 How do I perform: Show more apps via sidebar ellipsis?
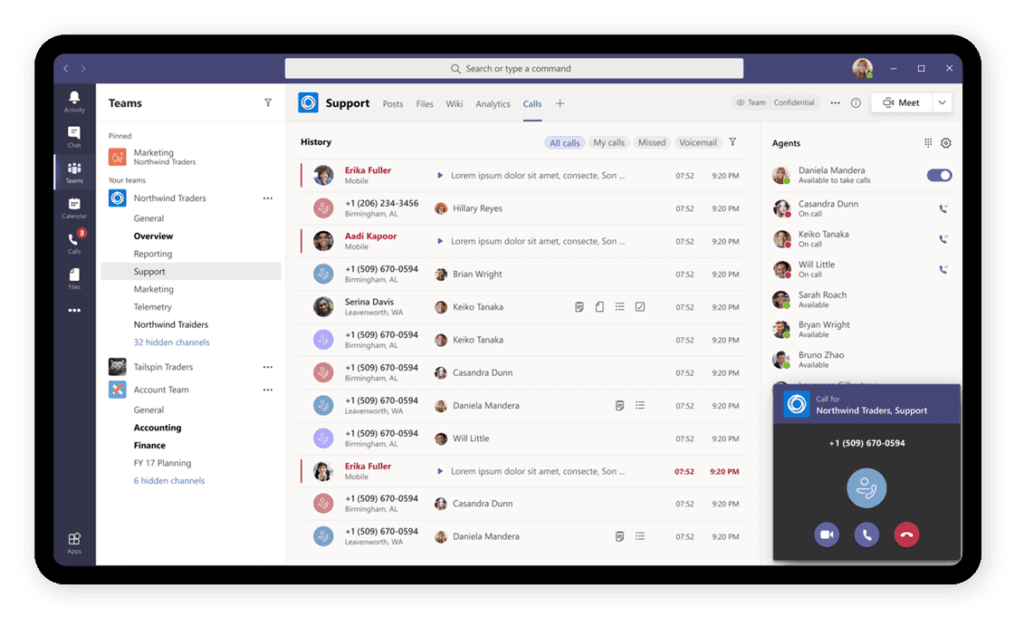click(x=74, y=311)
